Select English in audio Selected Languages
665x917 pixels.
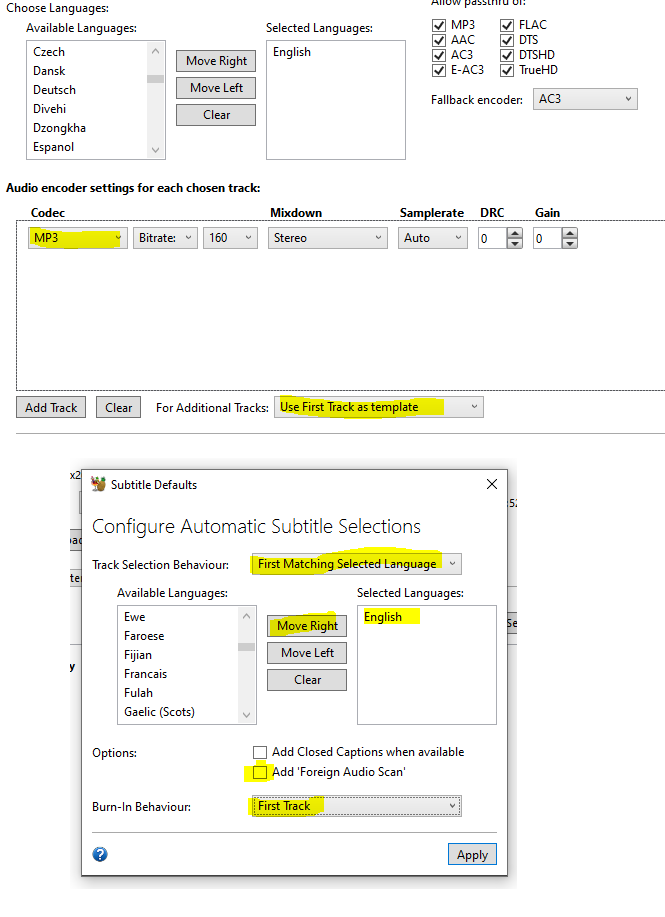pyautogui.click(x=292, y=52)
